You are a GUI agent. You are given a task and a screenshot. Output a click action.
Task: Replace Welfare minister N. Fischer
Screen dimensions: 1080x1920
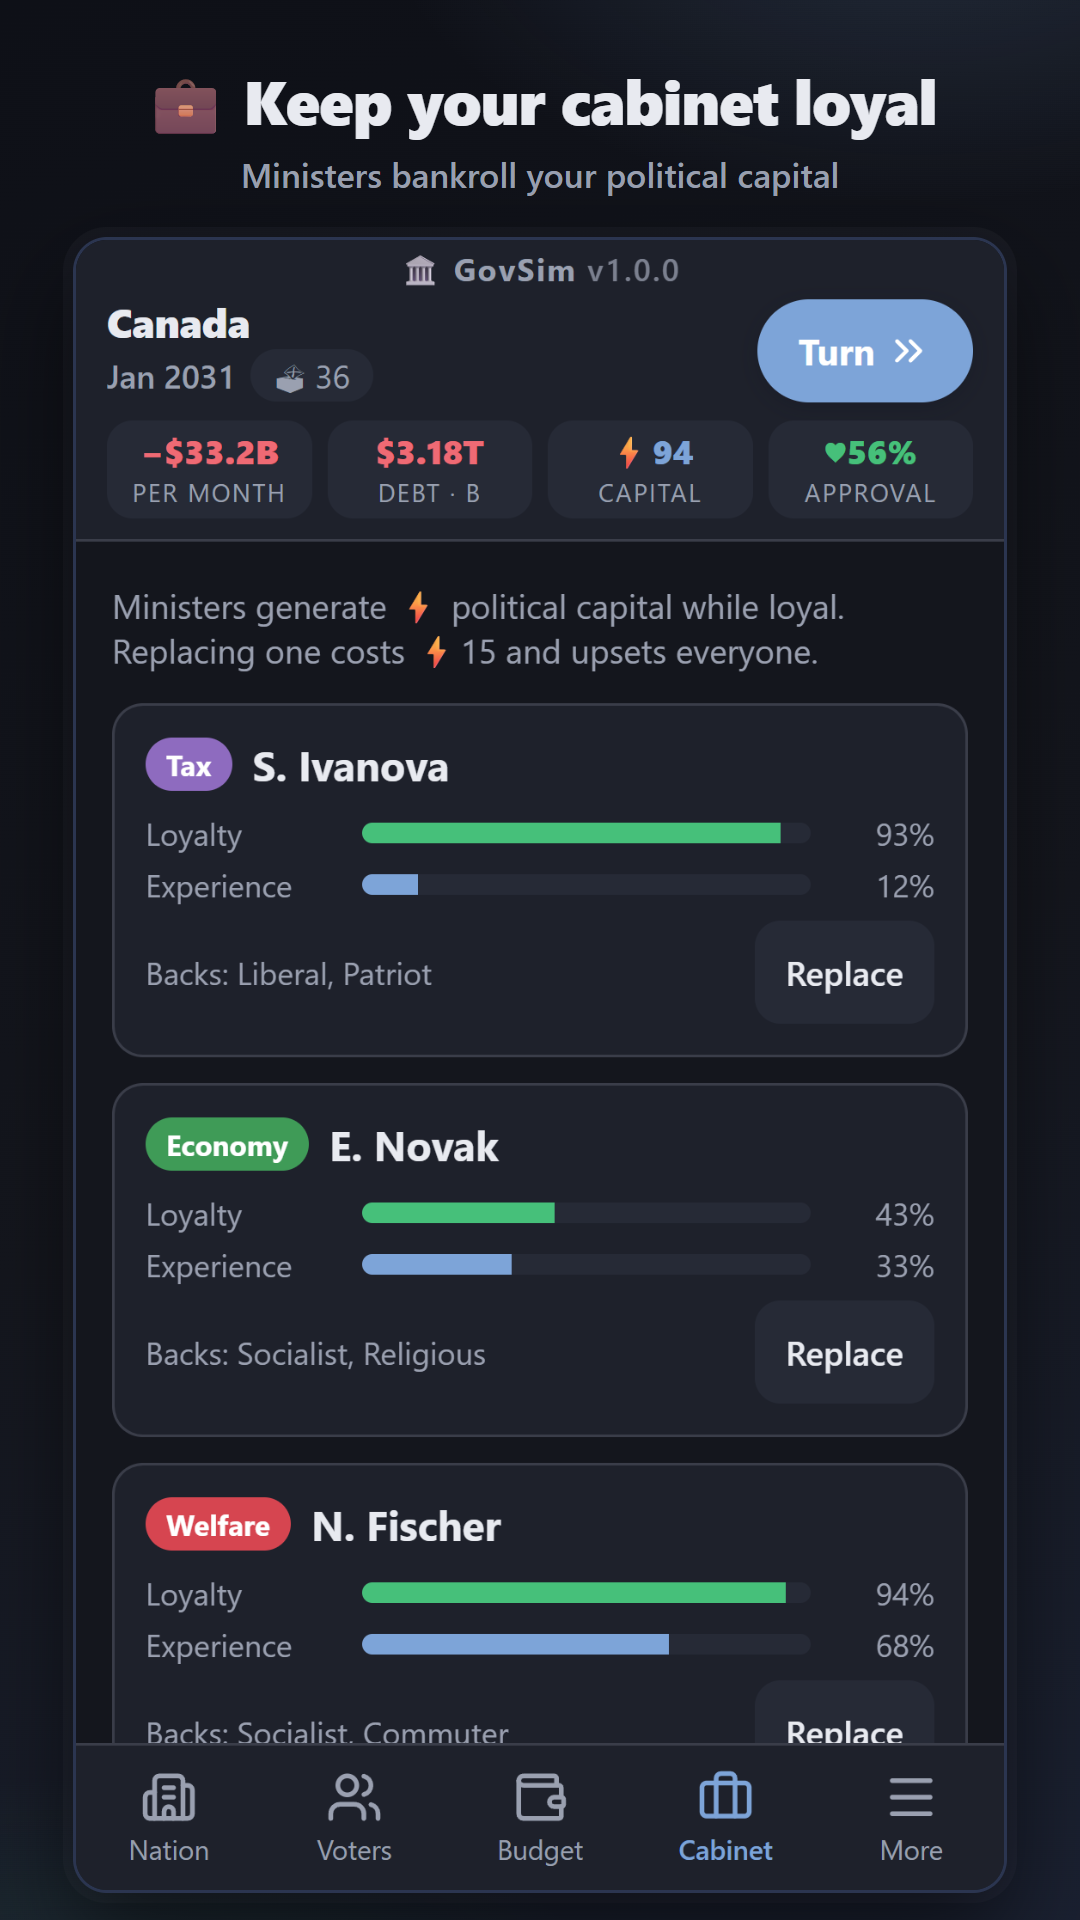point(845,1715)
